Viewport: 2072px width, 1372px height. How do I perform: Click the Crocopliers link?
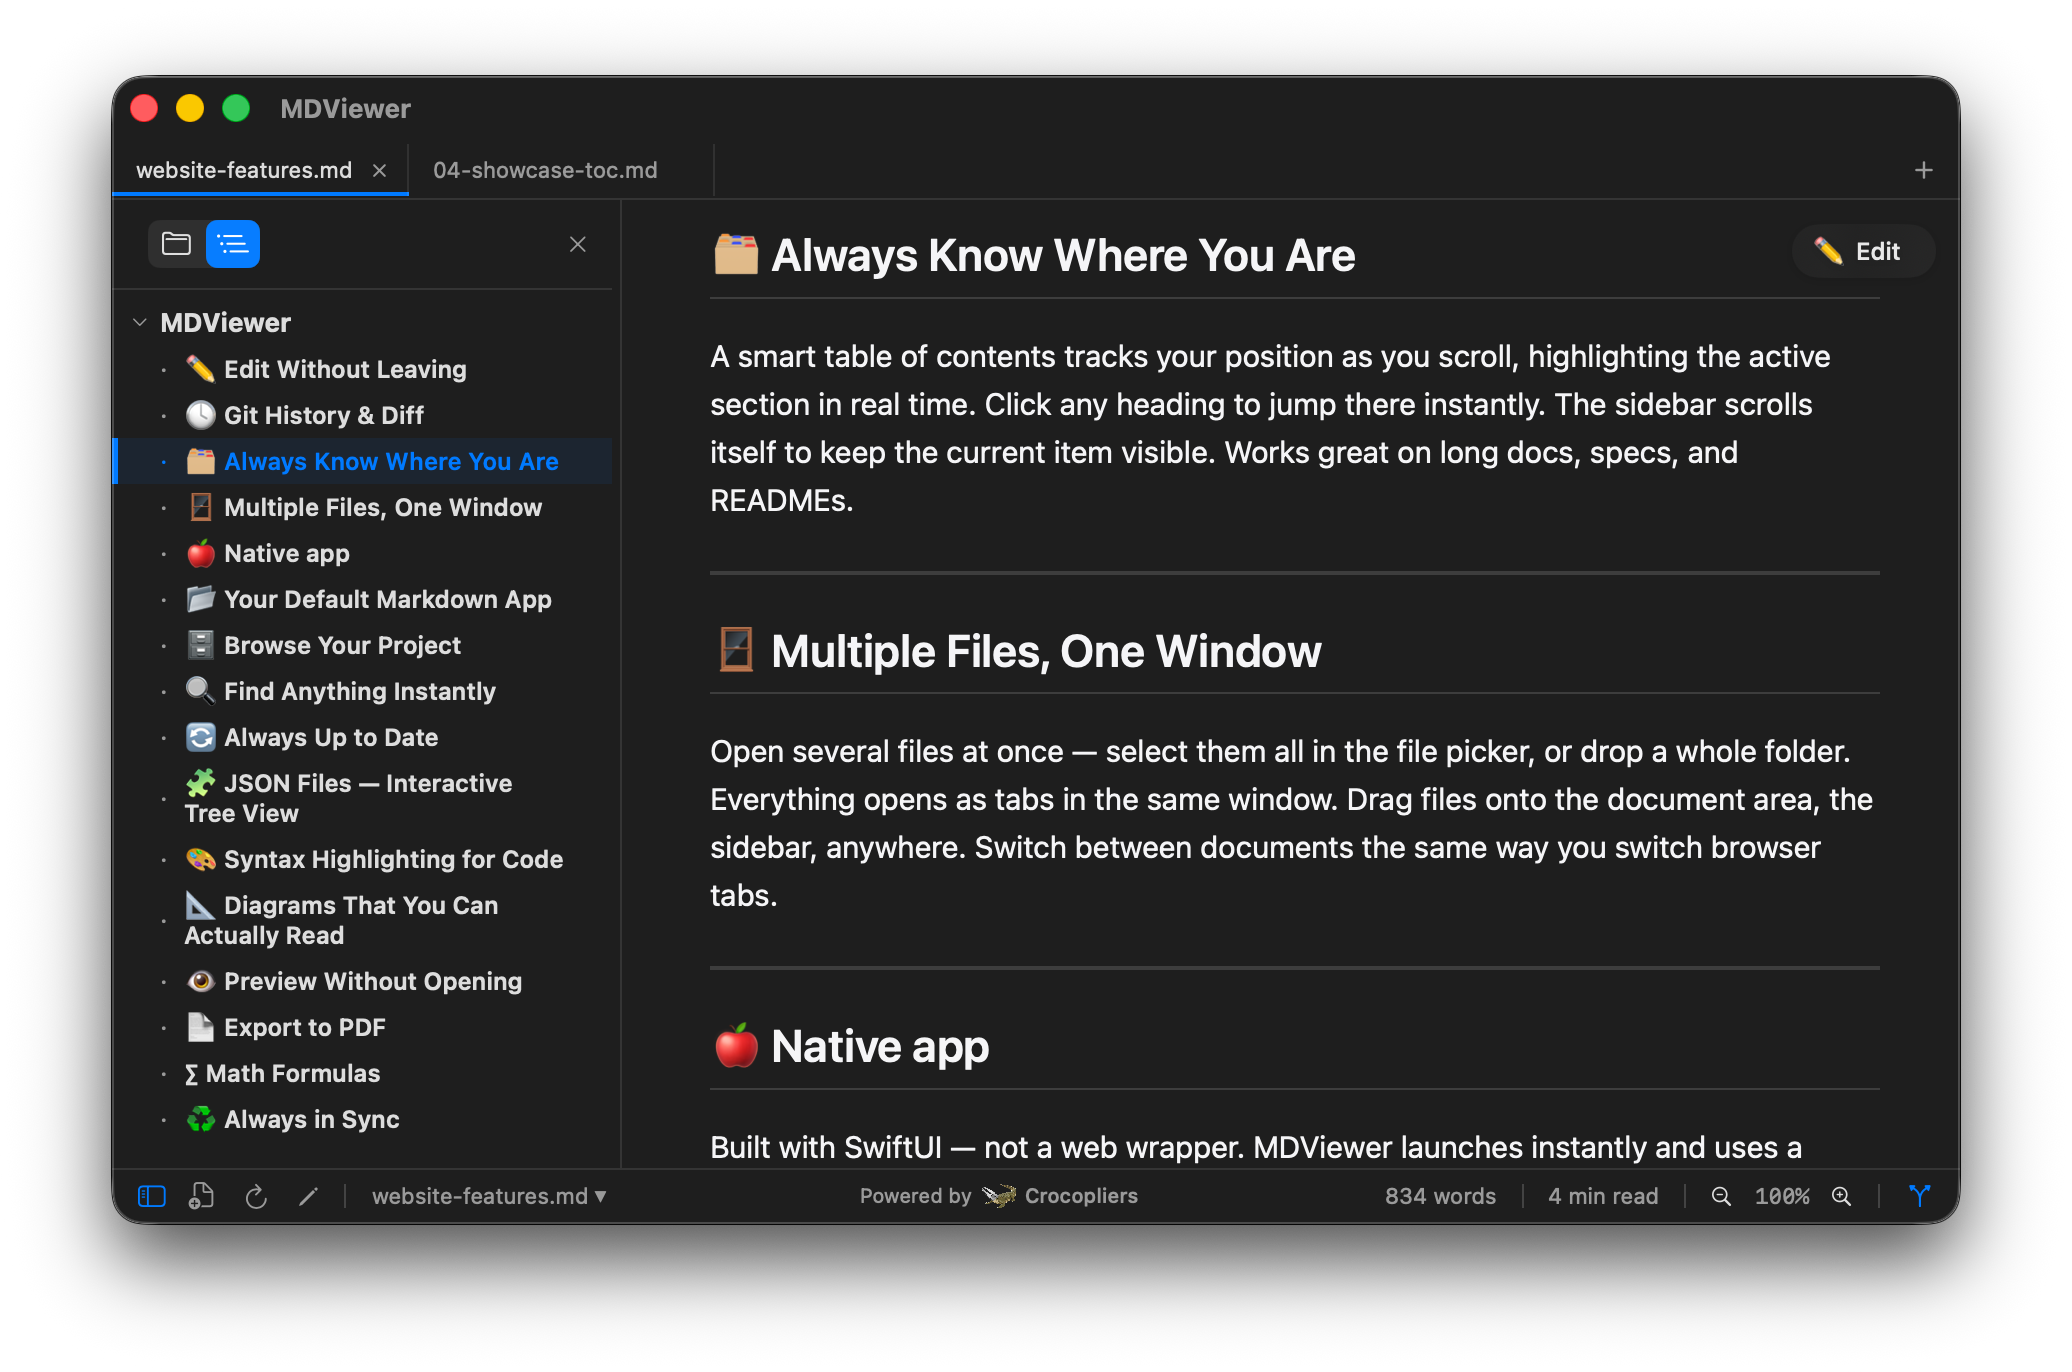(1081, 1196)
